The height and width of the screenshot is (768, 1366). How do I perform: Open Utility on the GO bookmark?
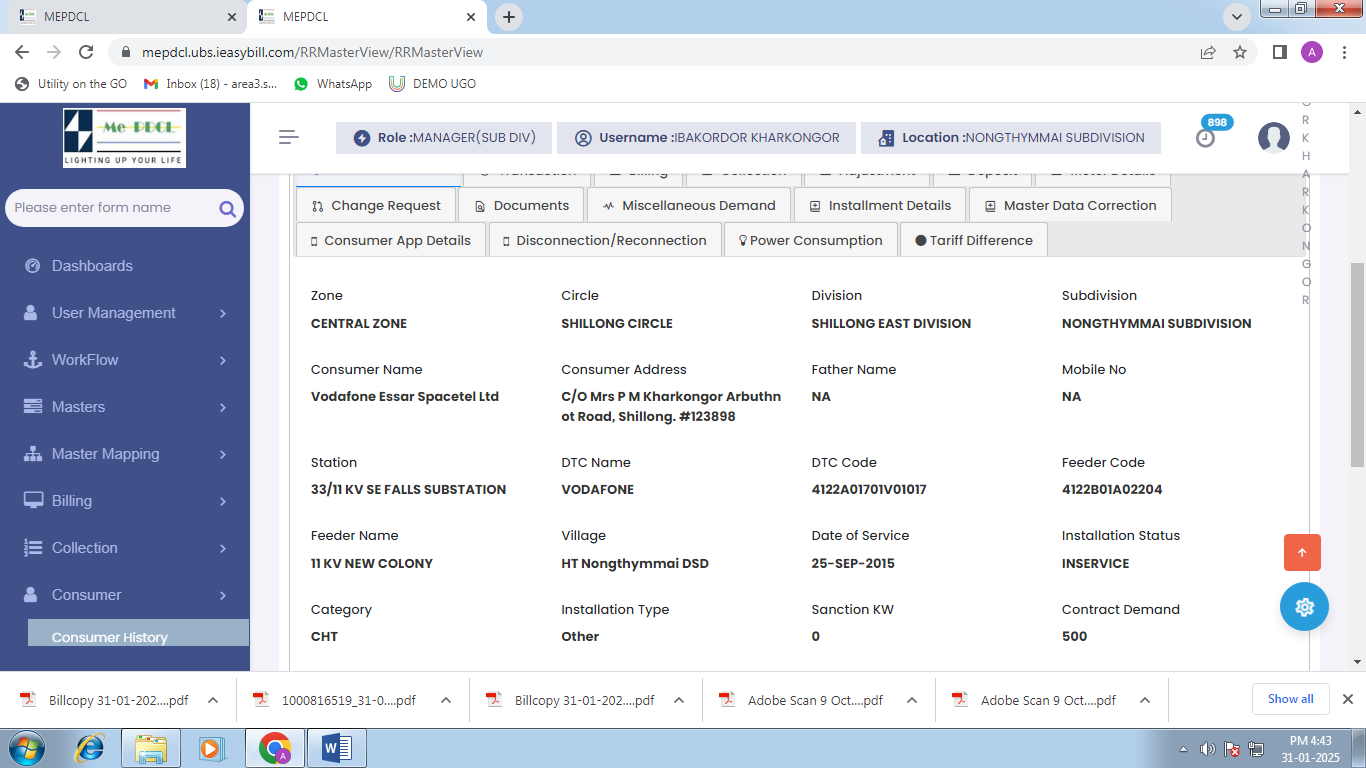[71, 84]
